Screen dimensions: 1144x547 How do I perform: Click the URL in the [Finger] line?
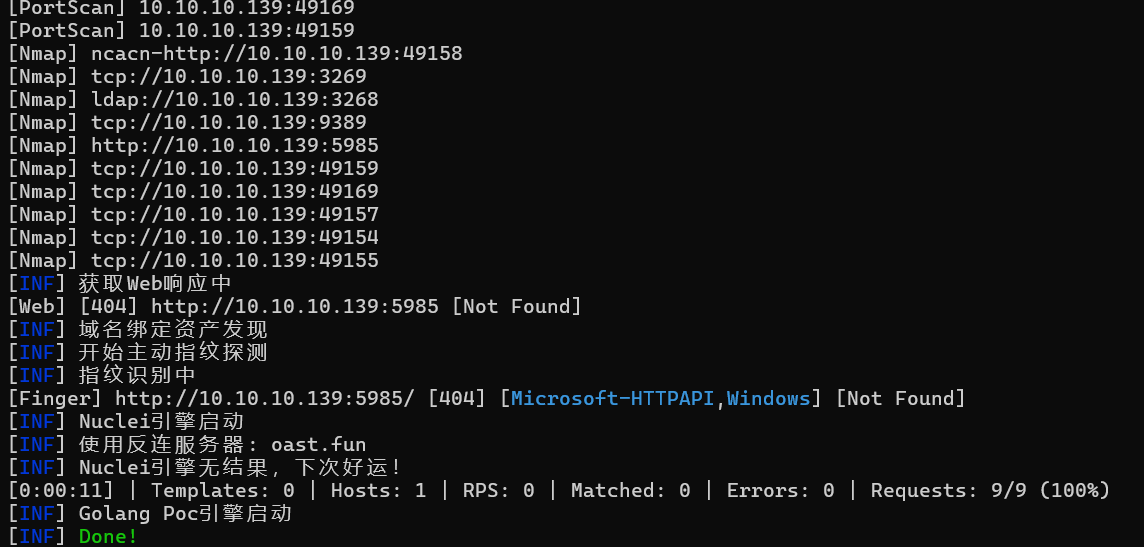pyautogui.click(x=265, y=398)
